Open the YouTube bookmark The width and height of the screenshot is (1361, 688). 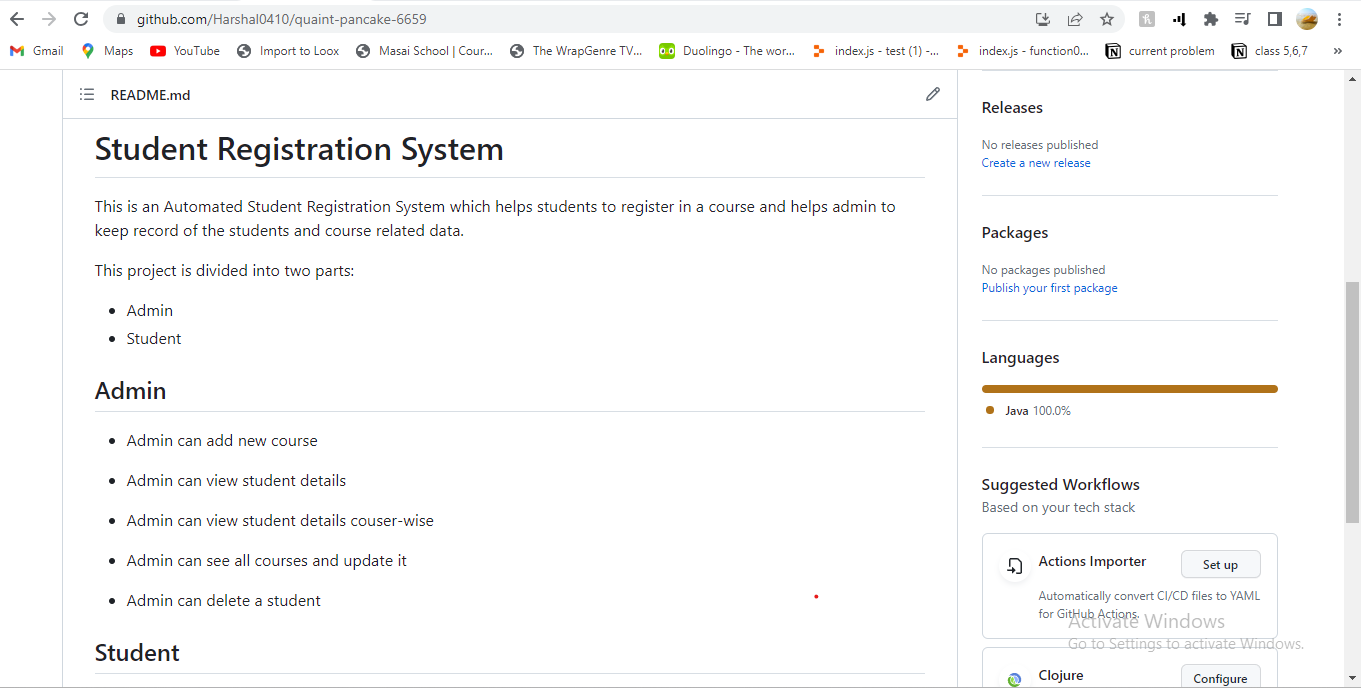[185, 51]
